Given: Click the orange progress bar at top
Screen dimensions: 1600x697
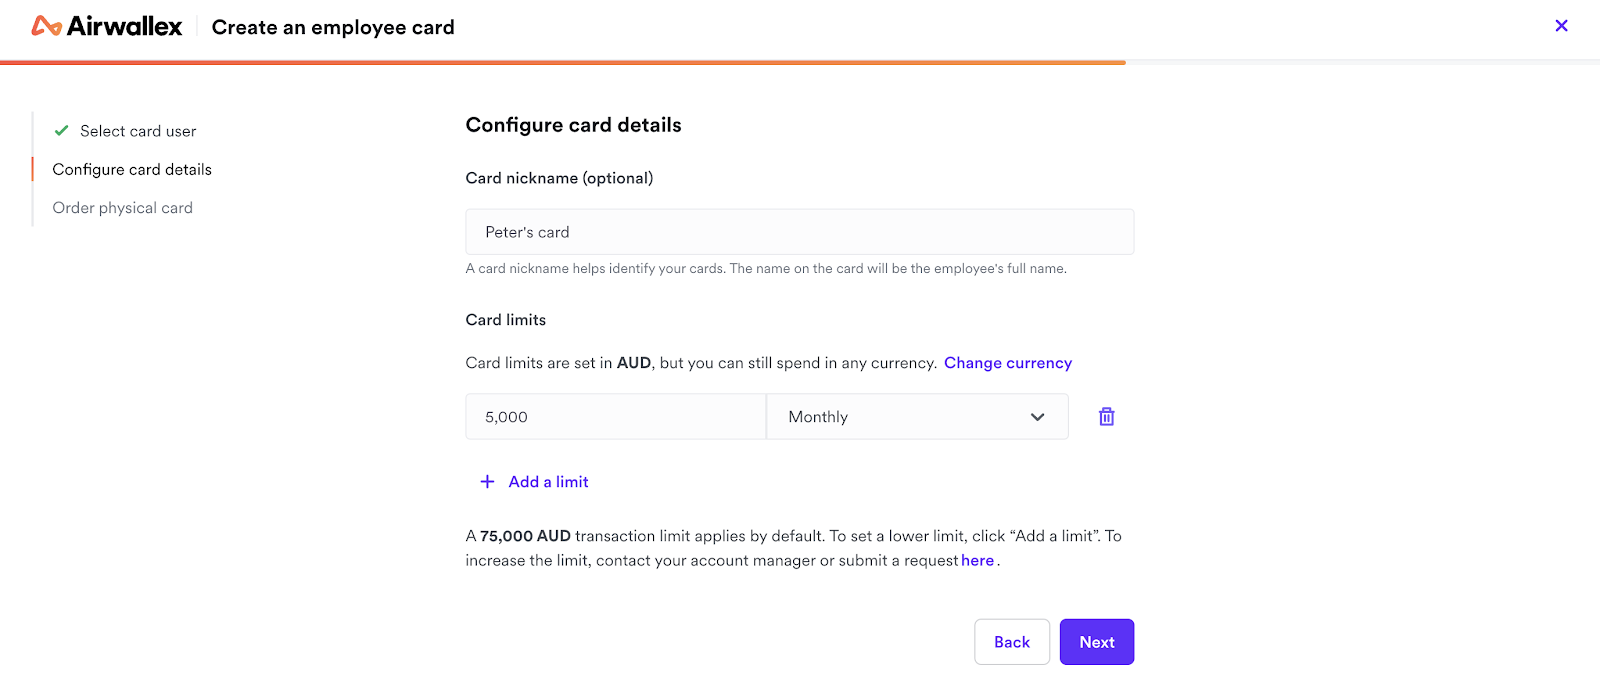Looking at the screenshot, I should 563,62.
